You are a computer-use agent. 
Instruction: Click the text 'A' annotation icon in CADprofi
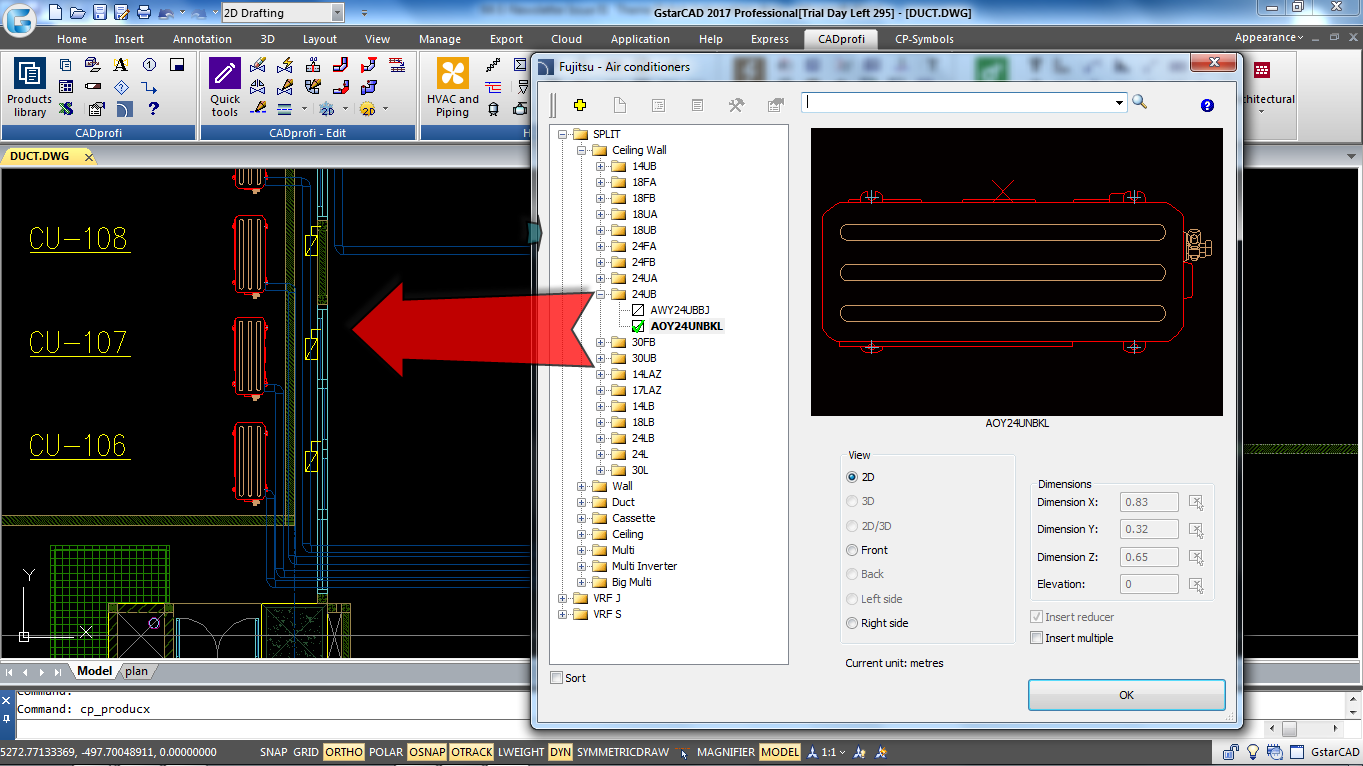pyautogui.click(x=121, y=64)
